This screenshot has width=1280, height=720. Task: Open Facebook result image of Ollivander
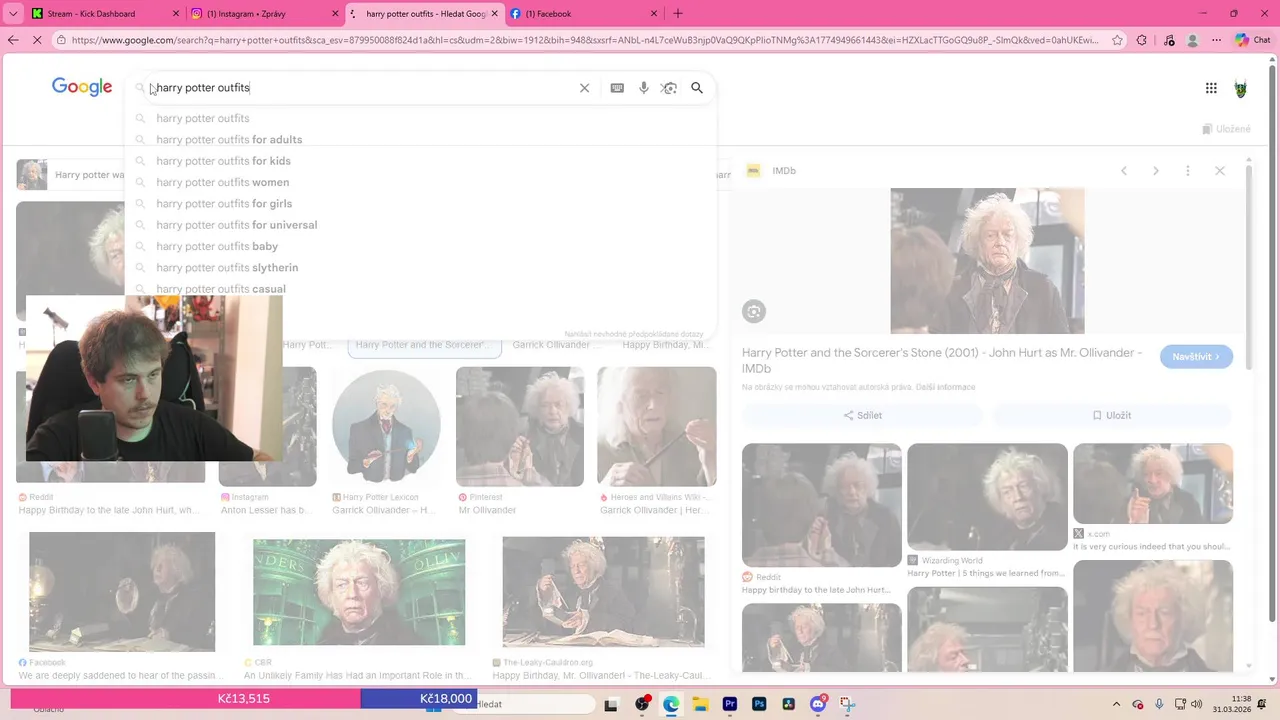pos(122,592)
